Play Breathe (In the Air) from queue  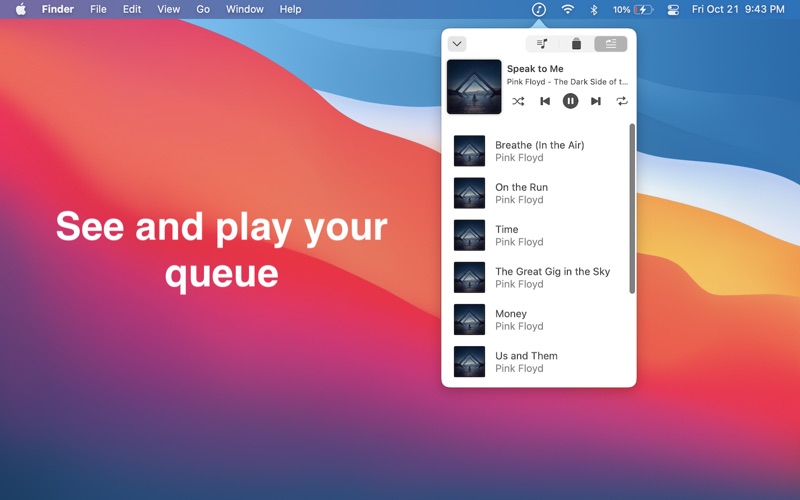click(538, 151)
